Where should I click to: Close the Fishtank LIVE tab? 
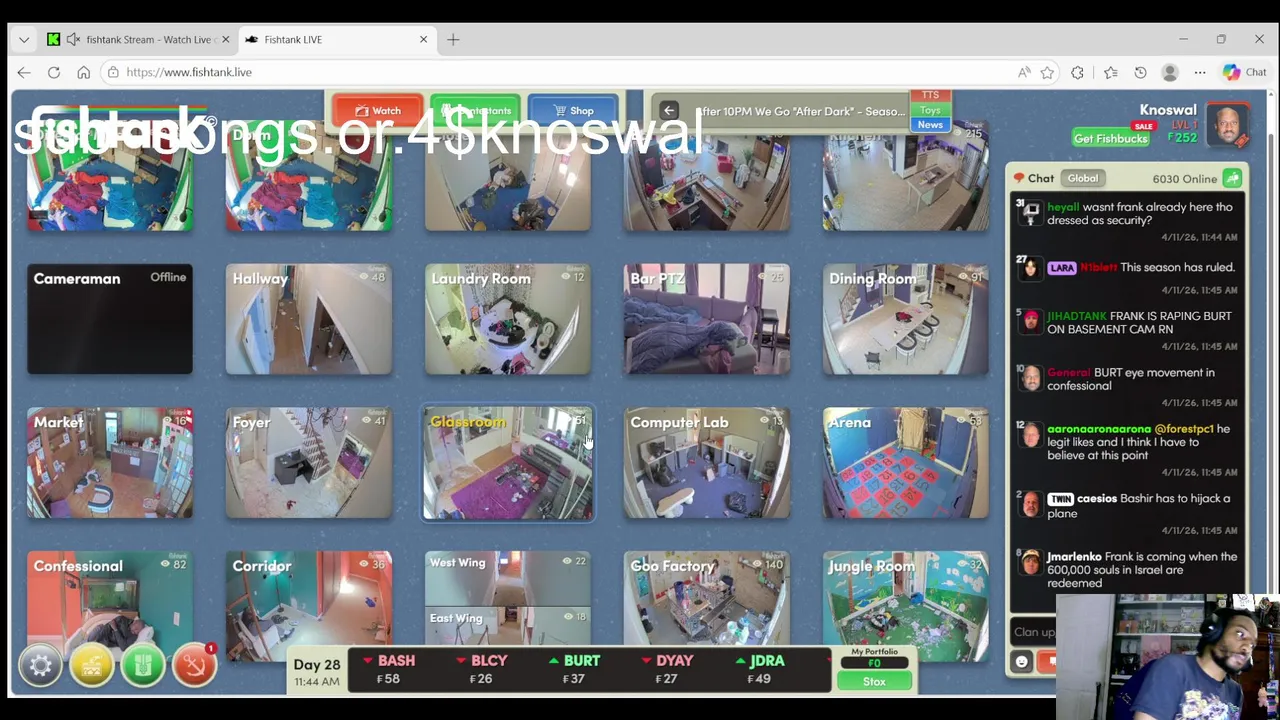click(x=423, y=39)
